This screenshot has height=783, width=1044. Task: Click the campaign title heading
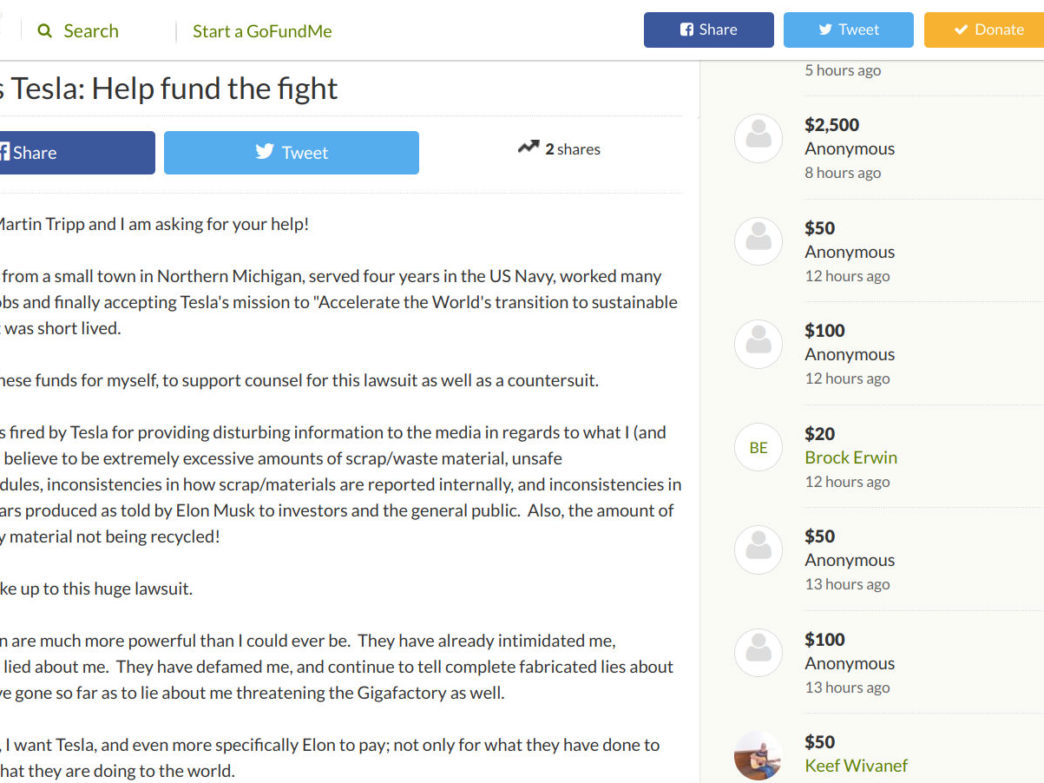169,89
